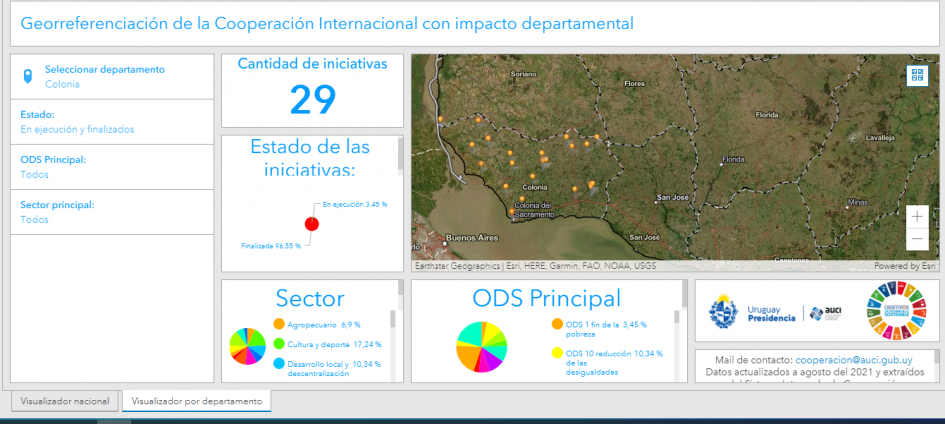945x424 pixels.
Task: Click the Desarrollo local y descentralización legend entry
Action: pyautogui.click(x=334, y=369)
